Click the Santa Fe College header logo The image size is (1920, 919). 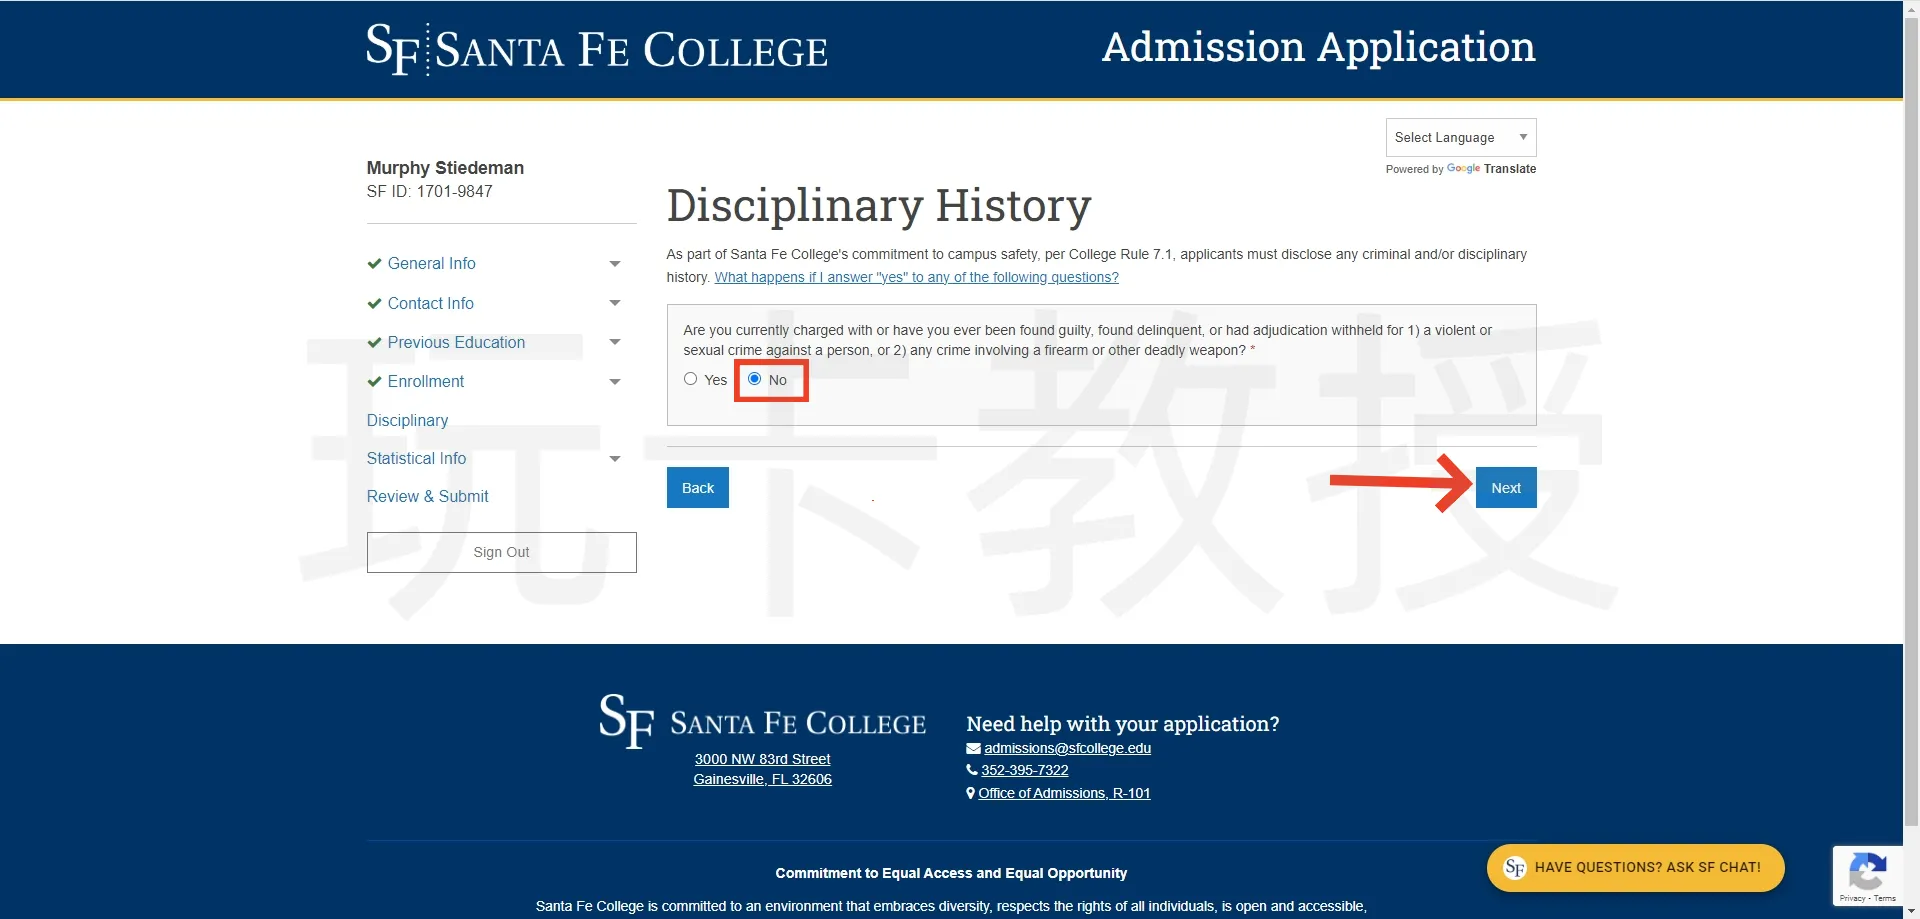click(597, 49)
